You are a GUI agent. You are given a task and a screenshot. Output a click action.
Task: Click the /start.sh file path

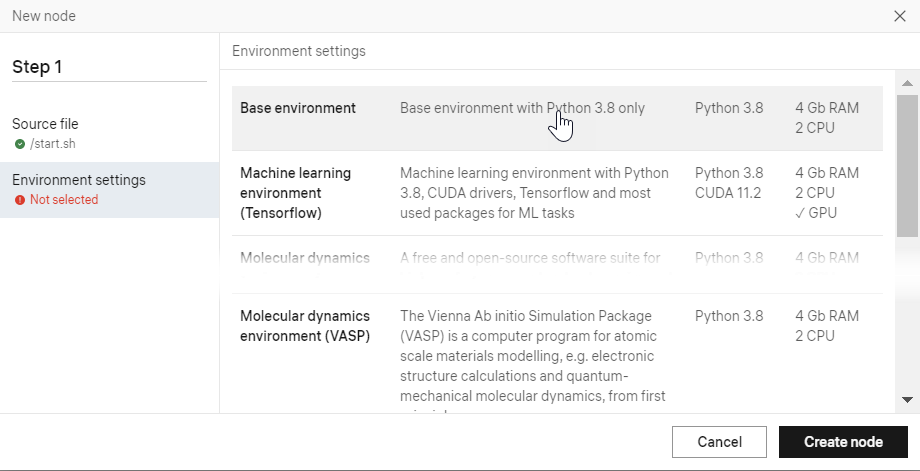click(x=55, y=144)
